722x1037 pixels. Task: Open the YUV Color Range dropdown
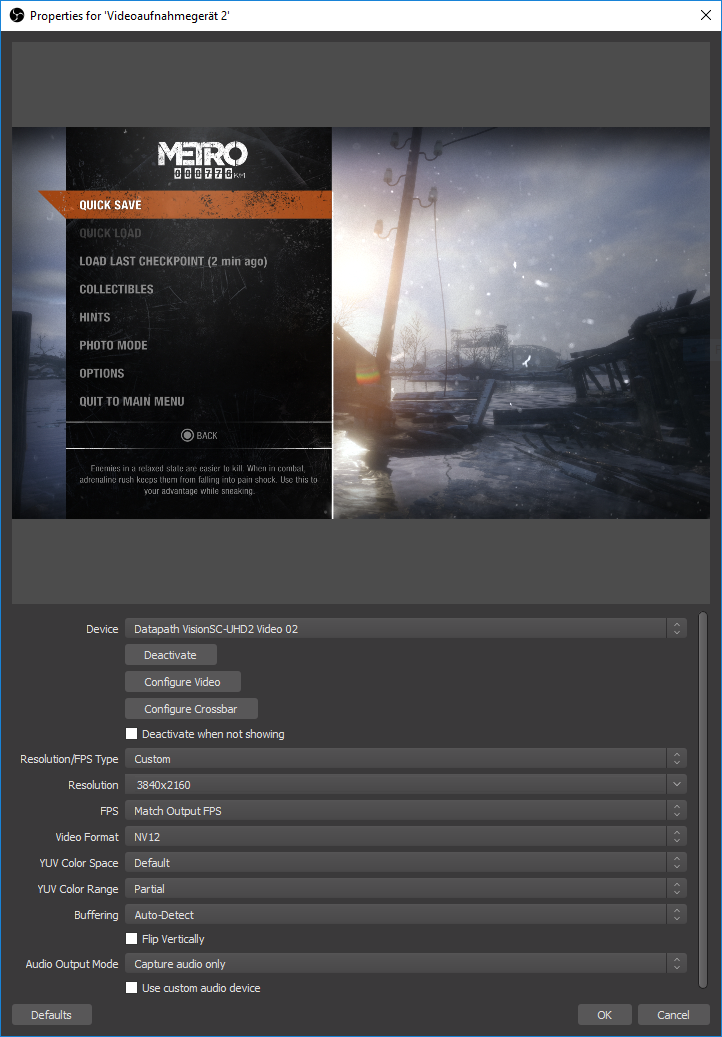click(405, 888)
